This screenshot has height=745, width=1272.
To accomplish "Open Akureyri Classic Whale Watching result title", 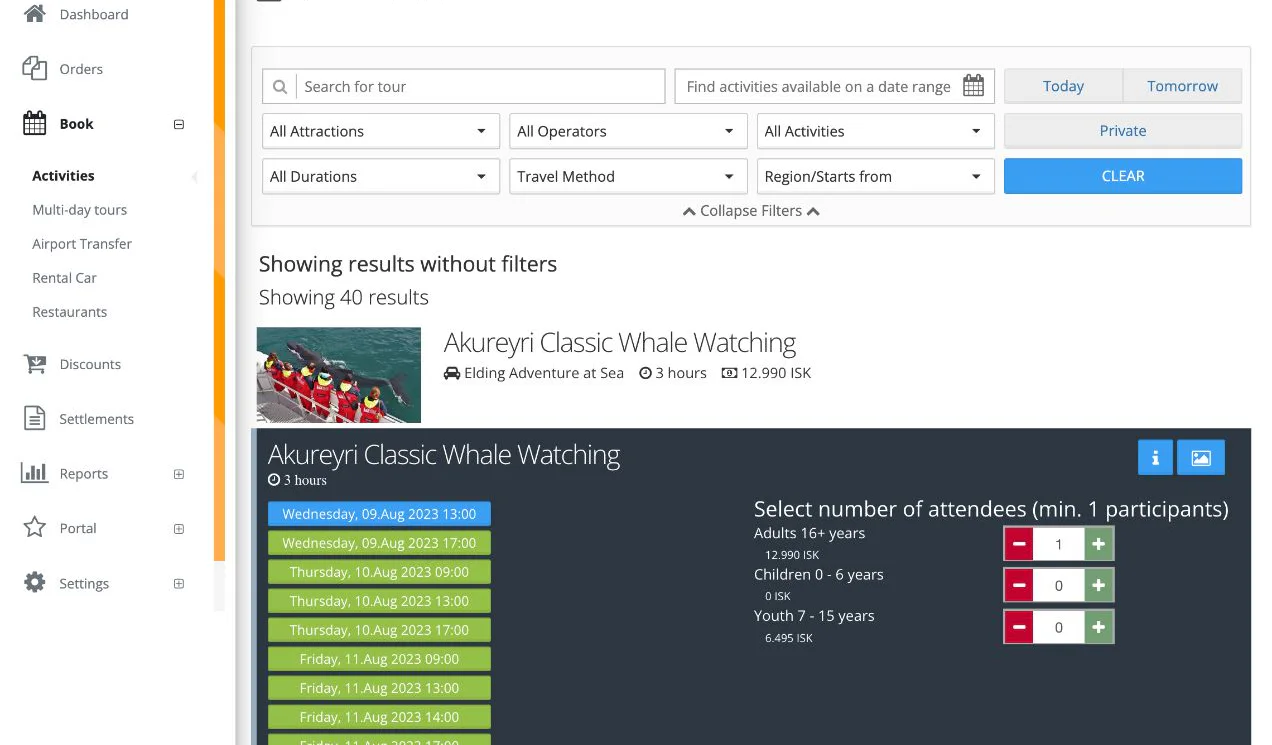I will [620, 343].
